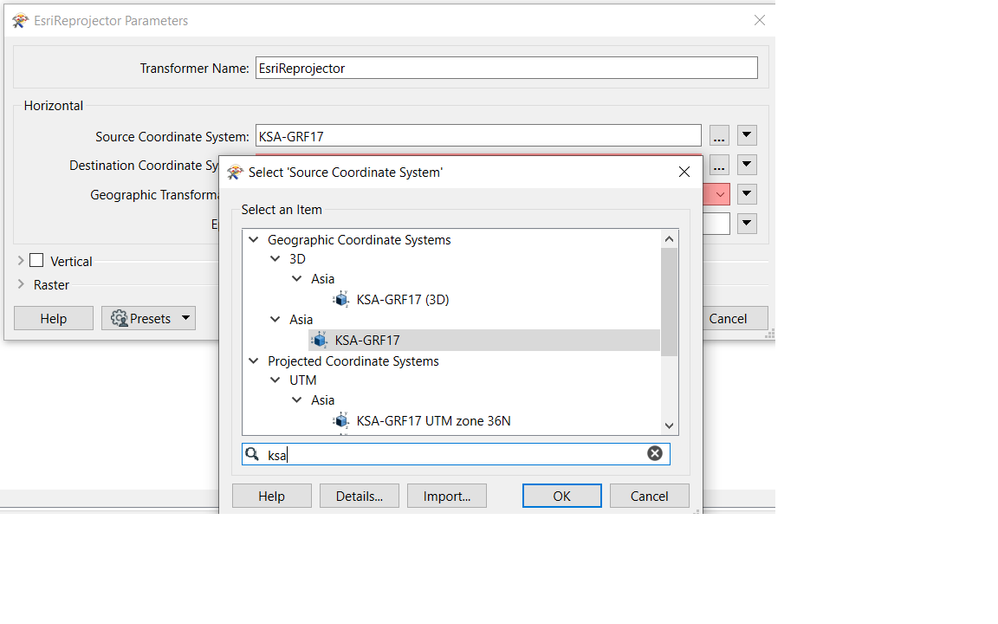Open dropdown arrow beside the fourth parameter field
998x624 pixels.
pos(747,223)
